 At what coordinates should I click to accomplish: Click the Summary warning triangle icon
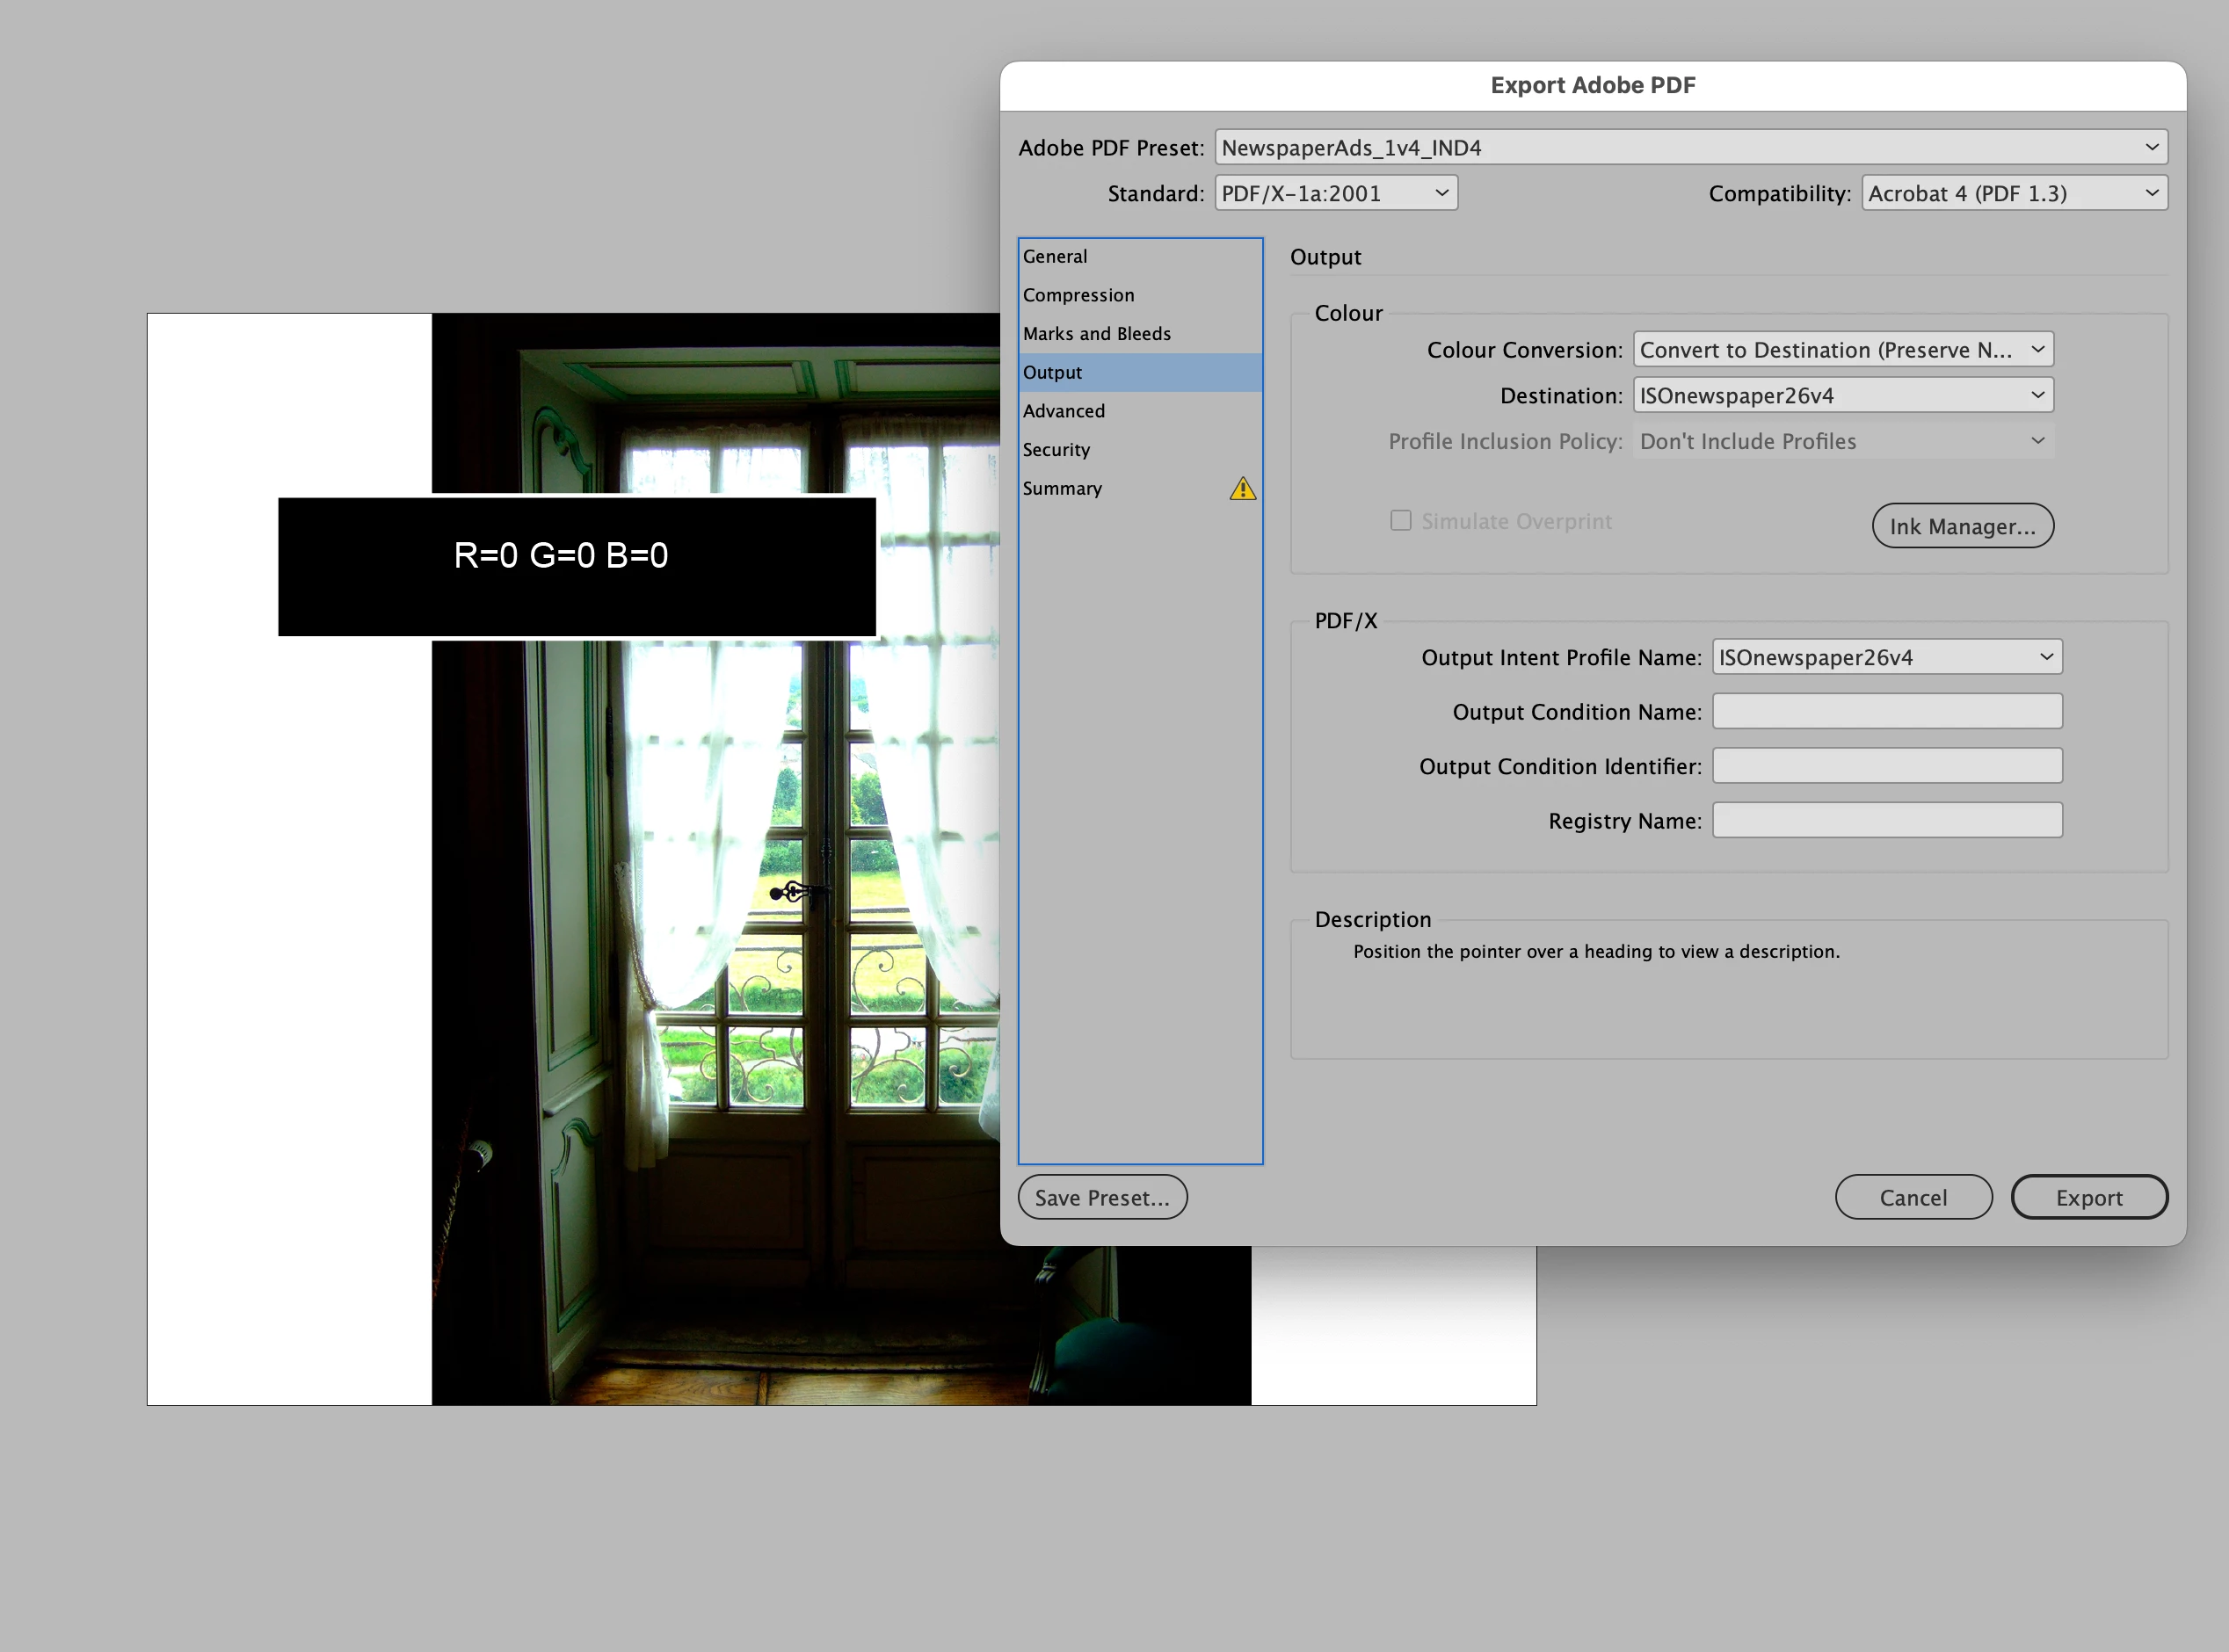point(1242,489)
